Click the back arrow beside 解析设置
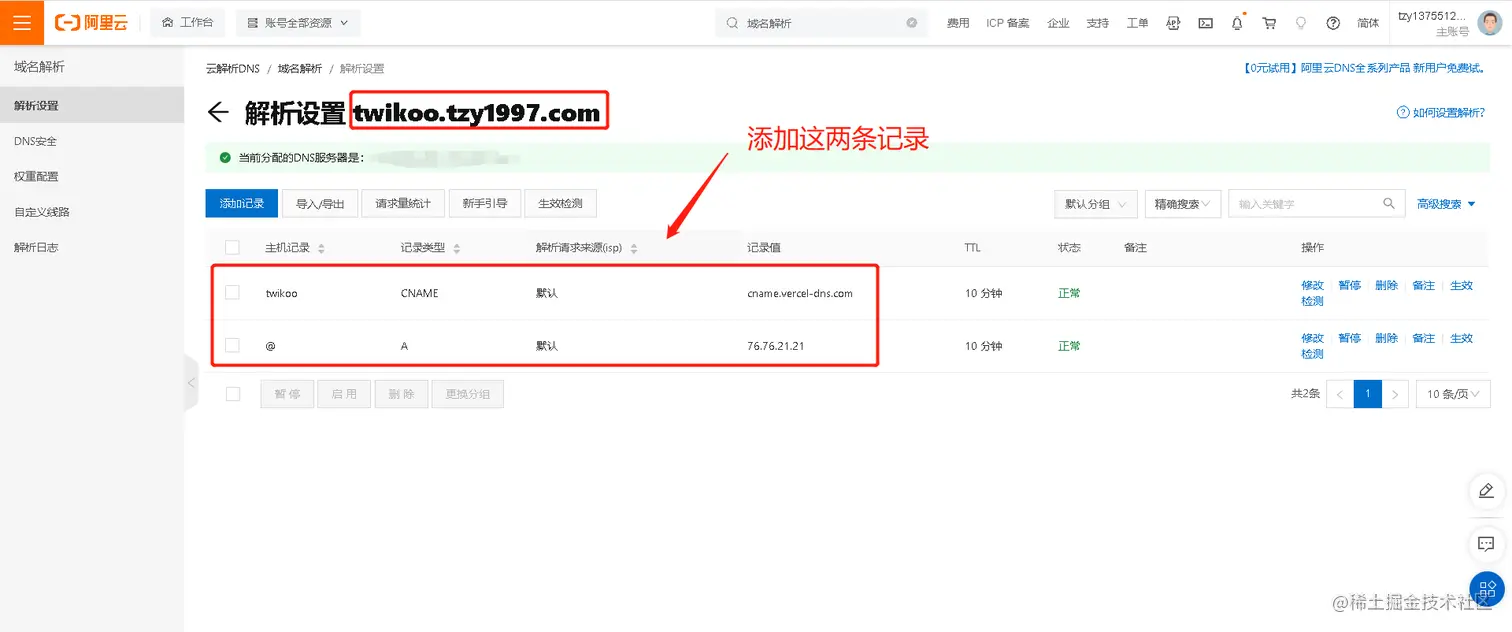The width and height of the screenshot is (1512, 632). 218,112
